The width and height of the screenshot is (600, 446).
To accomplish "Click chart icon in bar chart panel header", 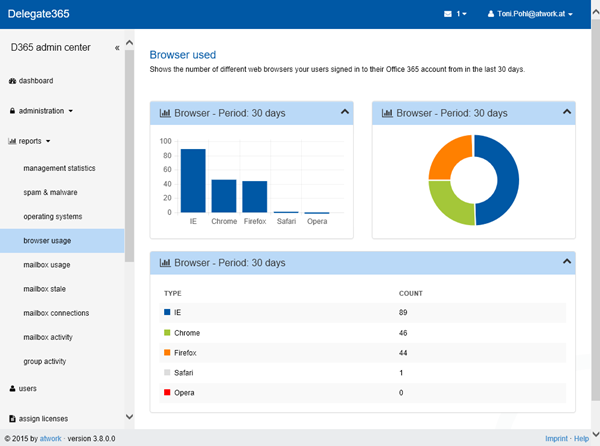I will click(x=165, y=113).
